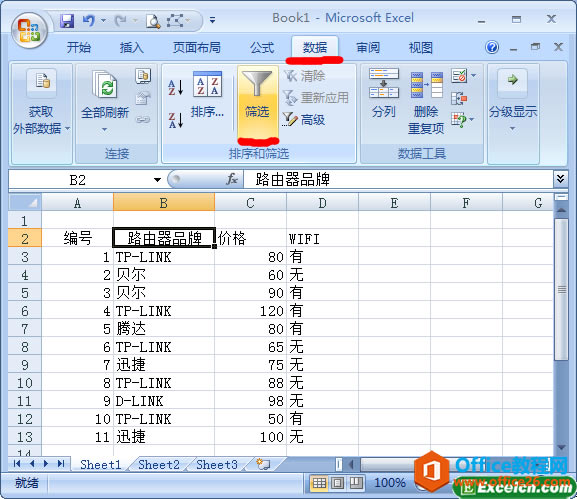577x499 pixels.
Task: Select row 7 header
Action: tap(25, 329)
